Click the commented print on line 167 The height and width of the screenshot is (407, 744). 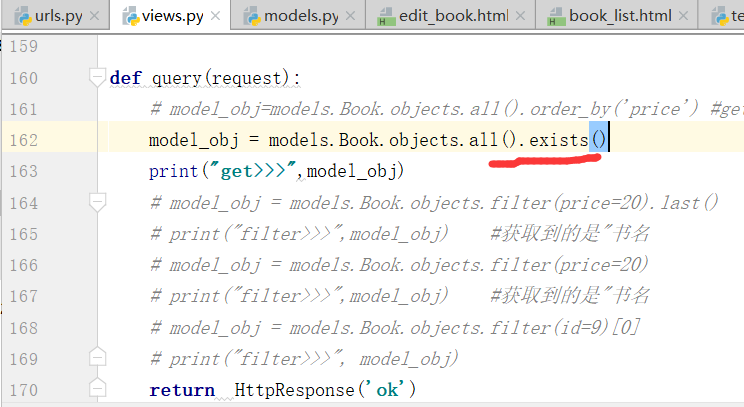[x=400, y=296]
